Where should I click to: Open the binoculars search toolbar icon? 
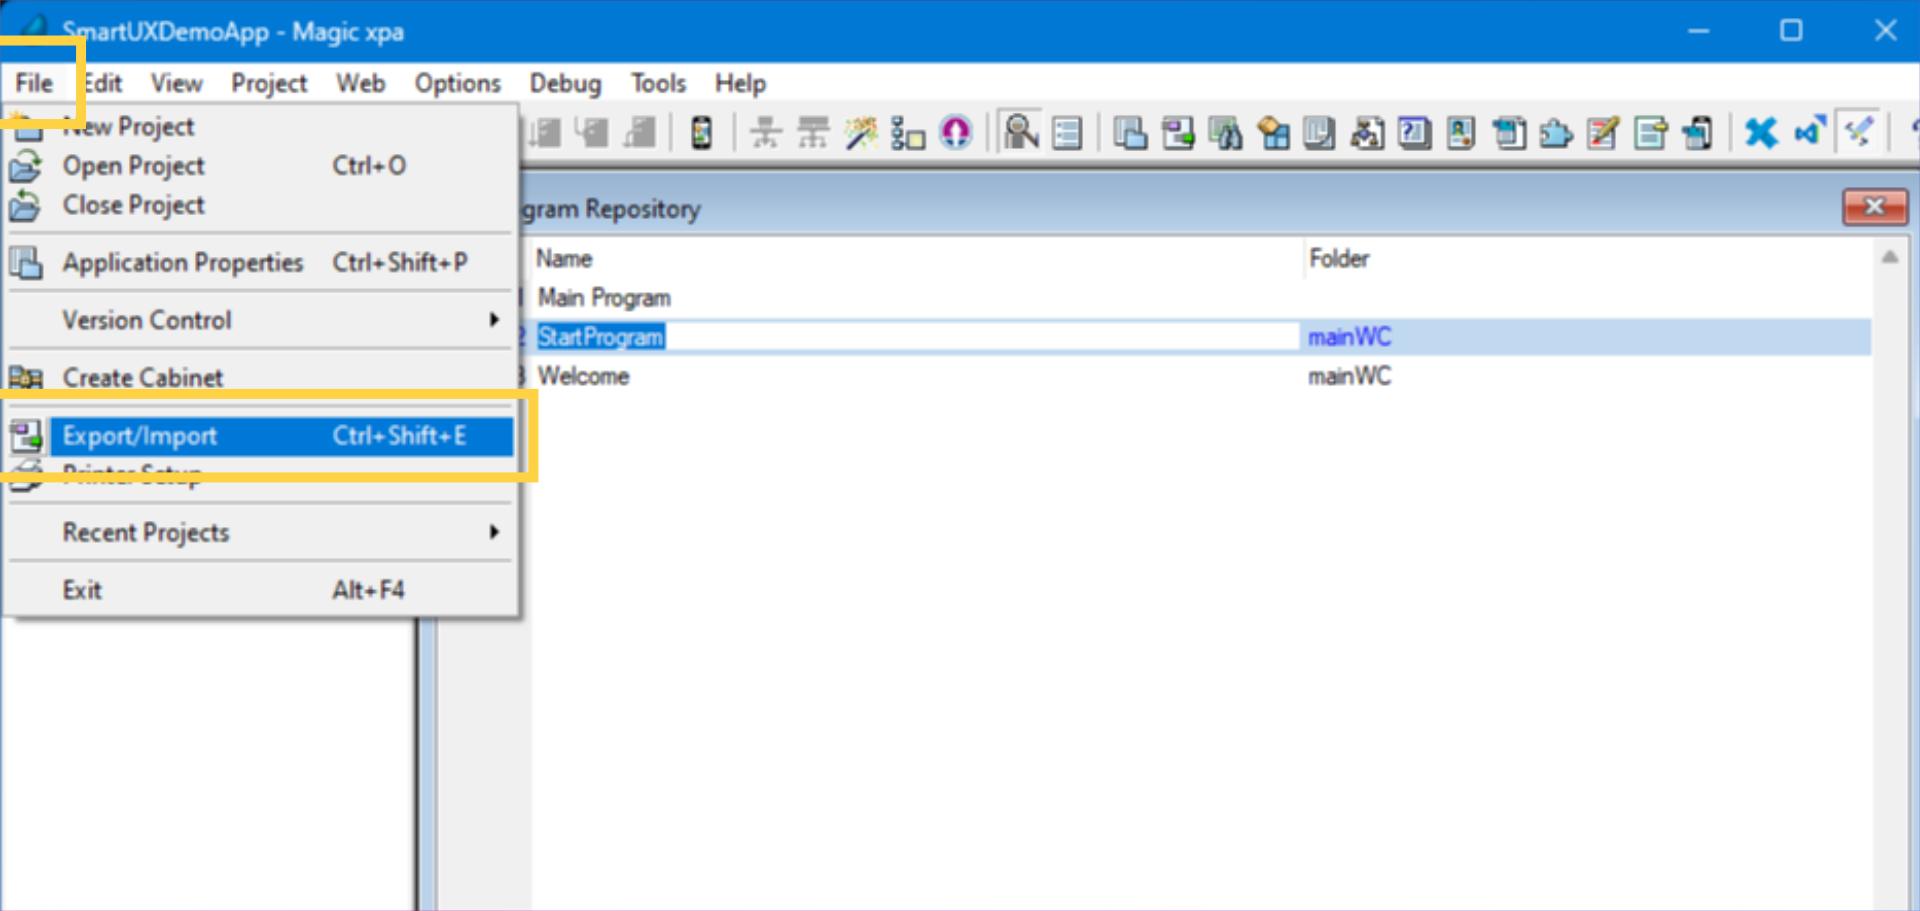[1226, 132]
